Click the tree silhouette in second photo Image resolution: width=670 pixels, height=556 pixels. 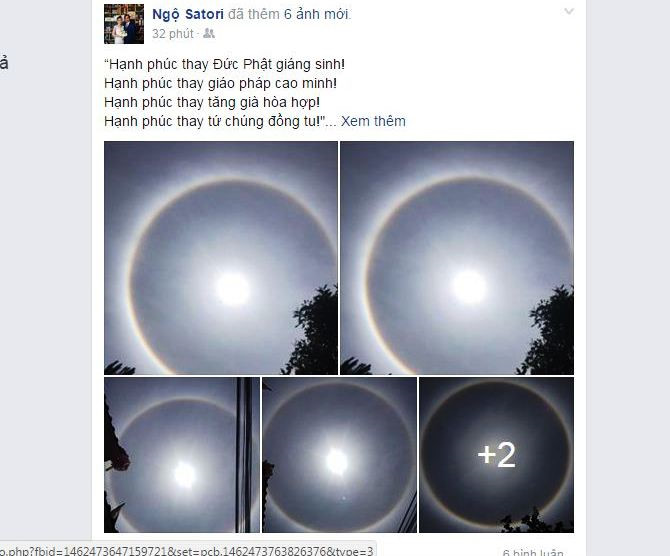click(549, 331)
